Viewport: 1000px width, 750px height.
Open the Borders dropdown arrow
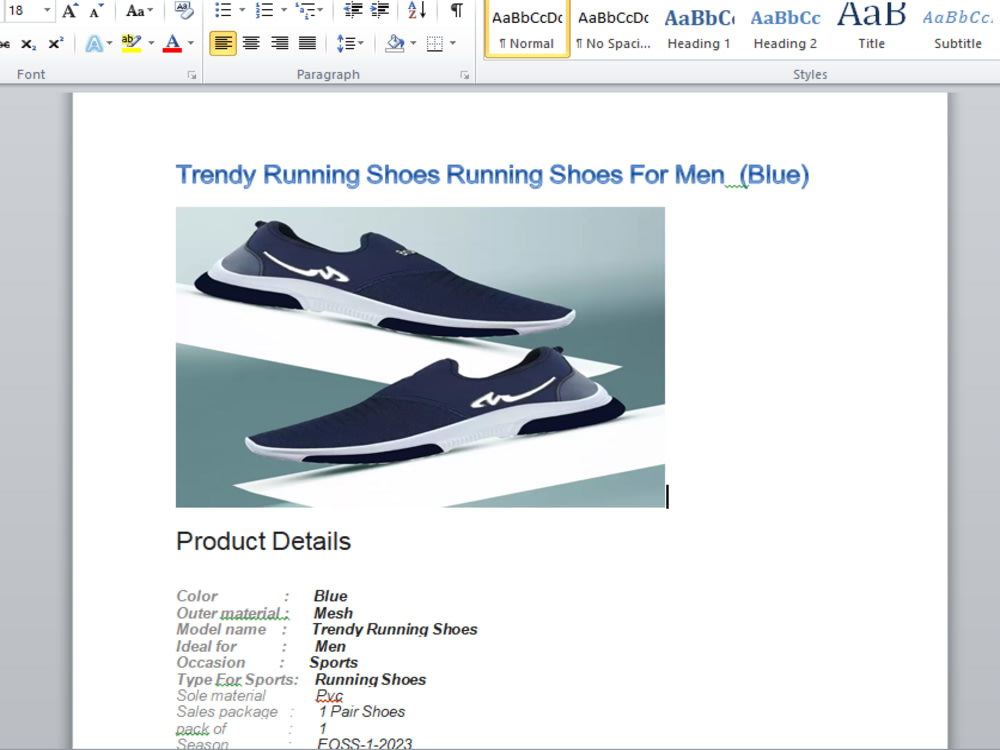pos(453,43)
